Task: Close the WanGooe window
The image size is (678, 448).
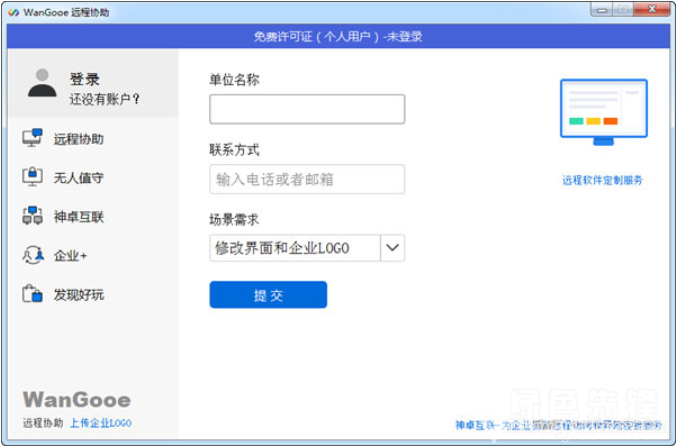Action: point(652,9)
